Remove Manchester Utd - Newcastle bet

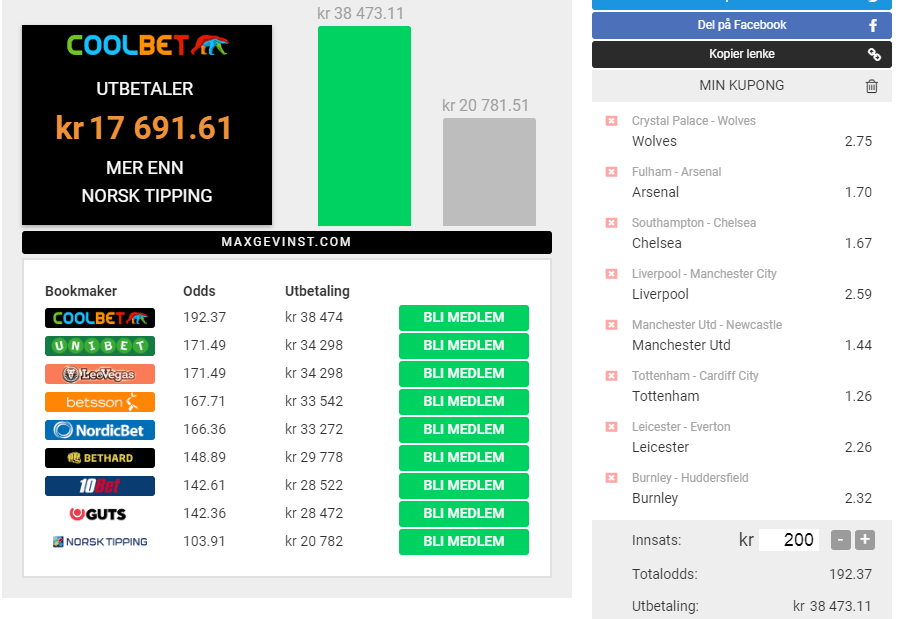611,325
